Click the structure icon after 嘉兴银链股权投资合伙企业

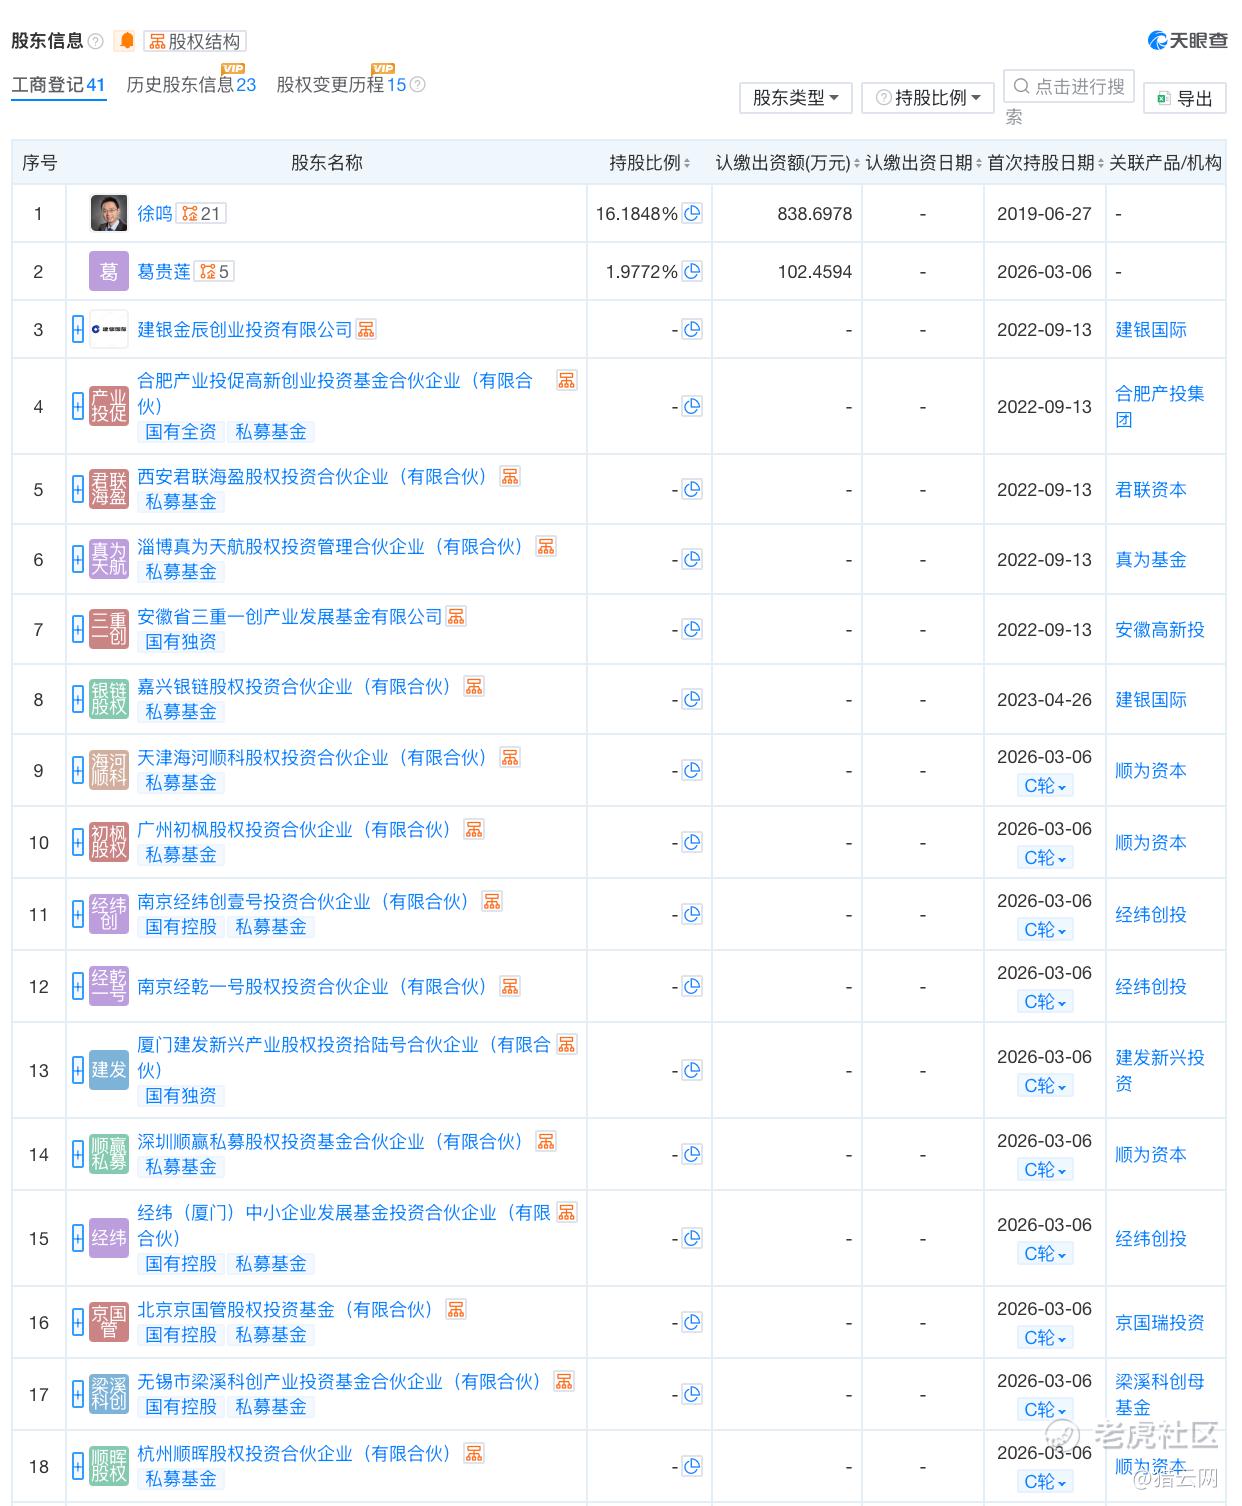pyautogui.click(x=474, y=686)
